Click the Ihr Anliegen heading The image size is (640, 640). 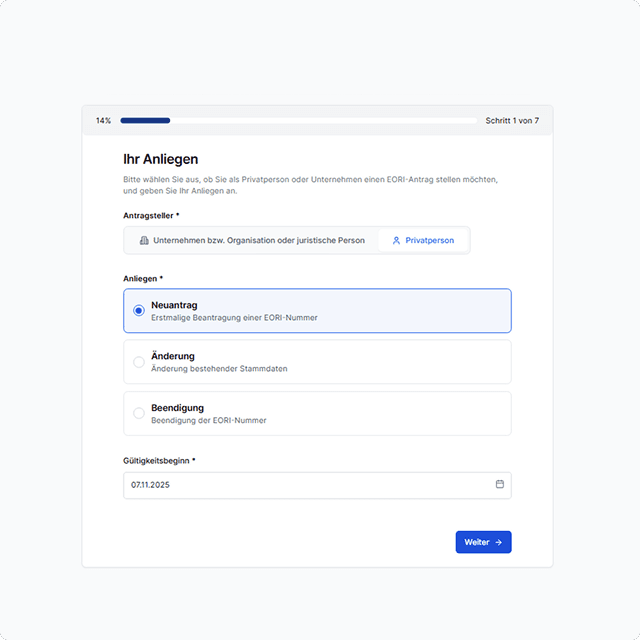click(x=160, y=159)
